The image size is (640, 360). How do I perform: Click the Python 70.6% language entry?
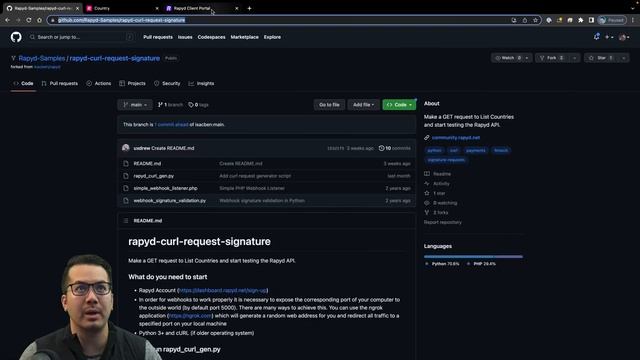442,264
